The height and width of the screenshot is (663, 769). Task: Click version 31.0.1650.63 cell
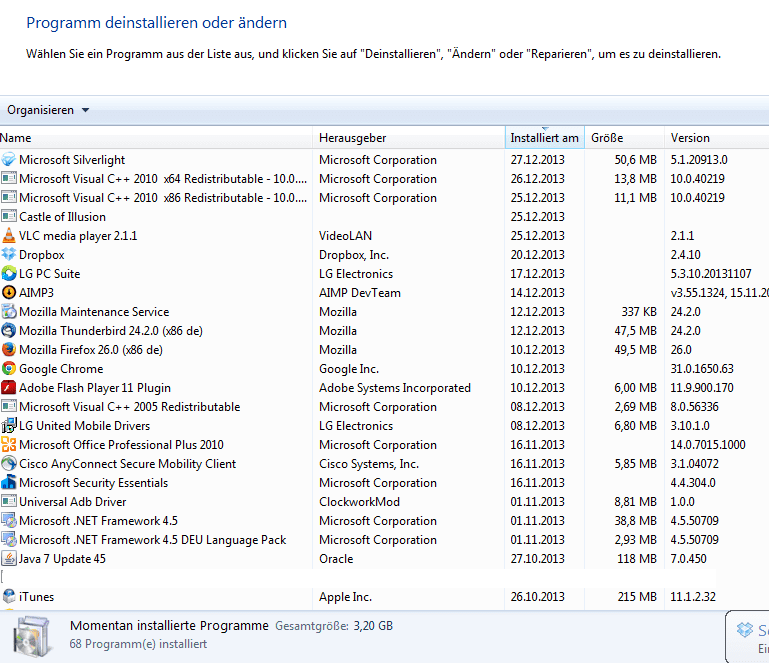(702, 369)
